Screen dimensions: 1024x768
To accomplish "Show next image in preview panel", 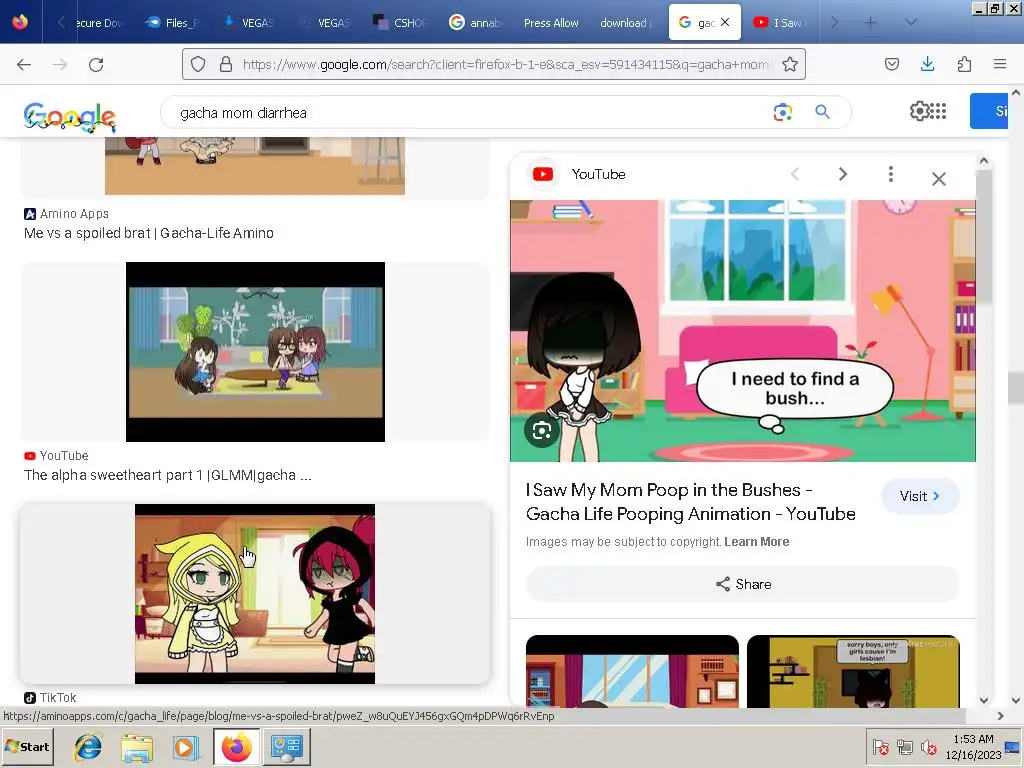I will click(842, 174).
